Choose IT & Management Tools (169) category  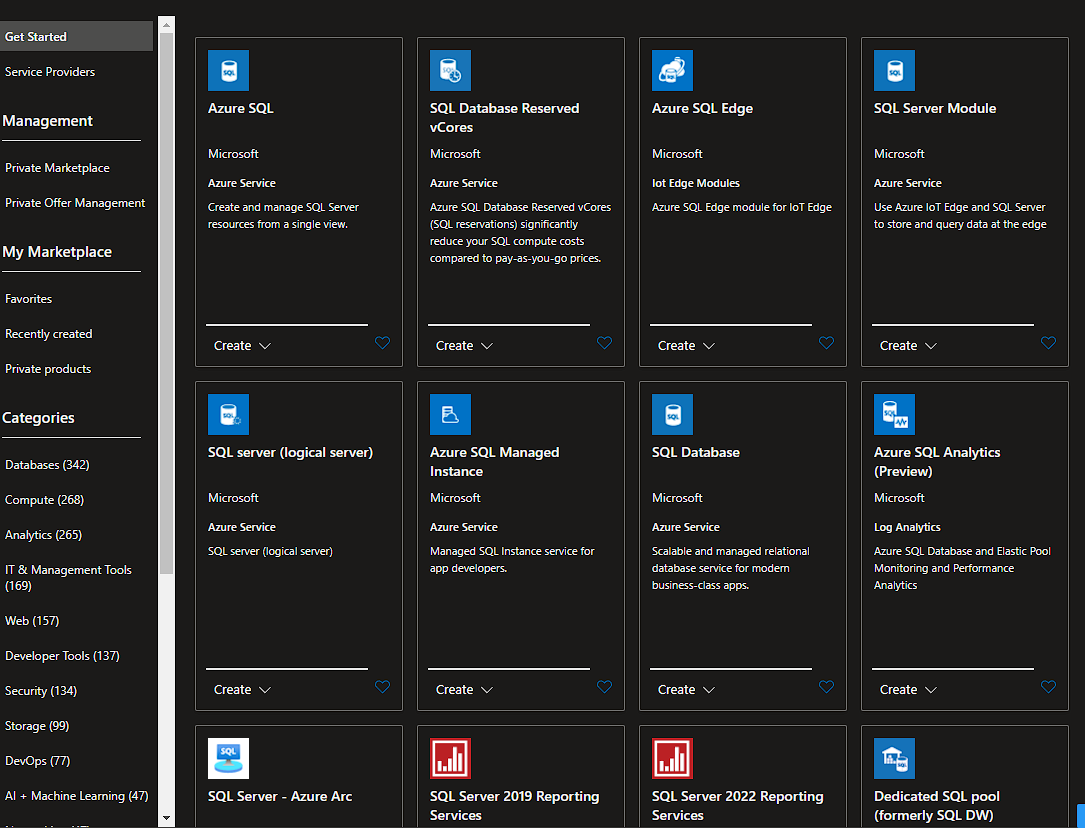[69, 578]
